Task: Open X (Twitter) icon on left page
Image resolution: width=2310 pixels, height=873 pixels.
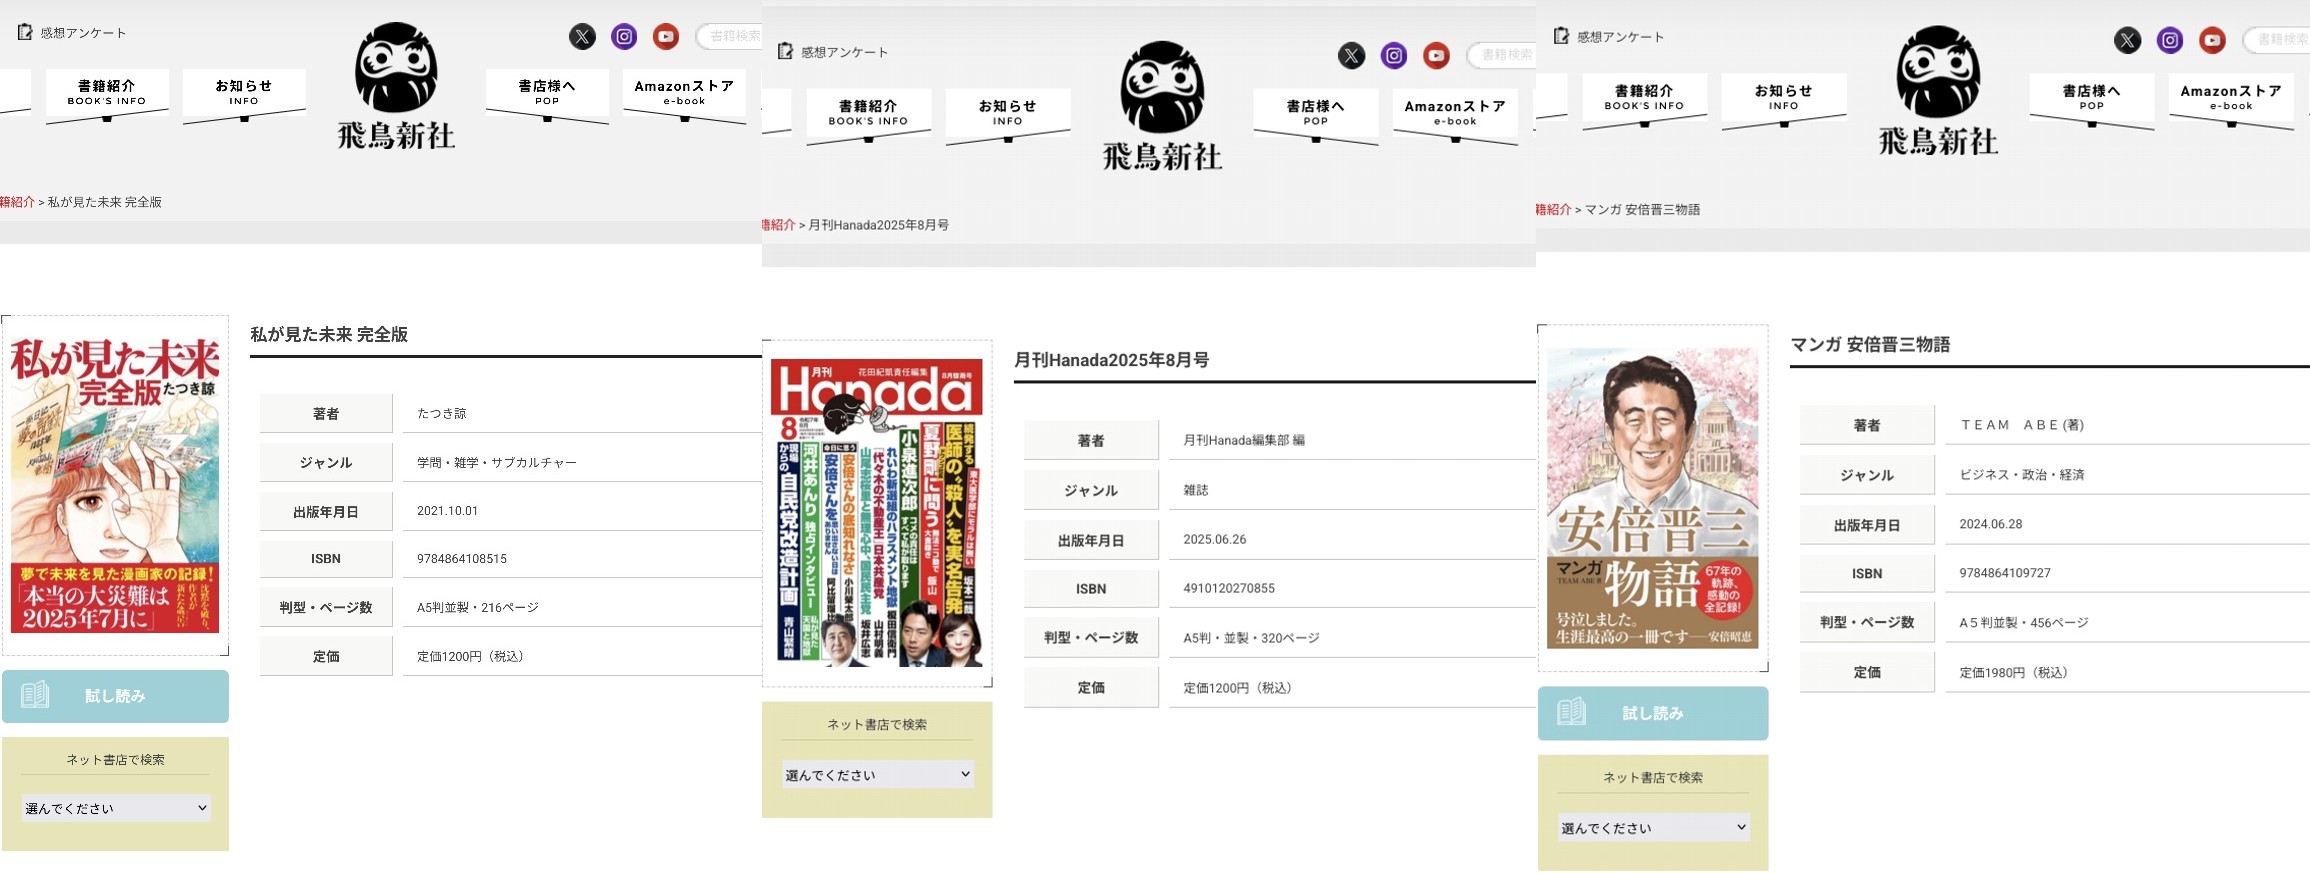Action: 582,37
